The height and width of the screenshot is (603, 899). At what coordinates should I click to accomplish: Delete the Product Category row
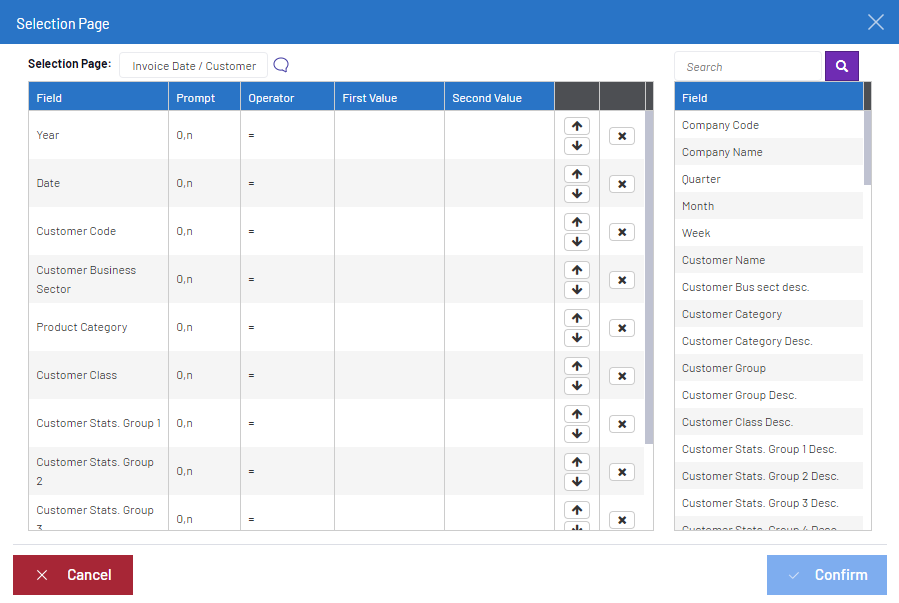(621, 328)
